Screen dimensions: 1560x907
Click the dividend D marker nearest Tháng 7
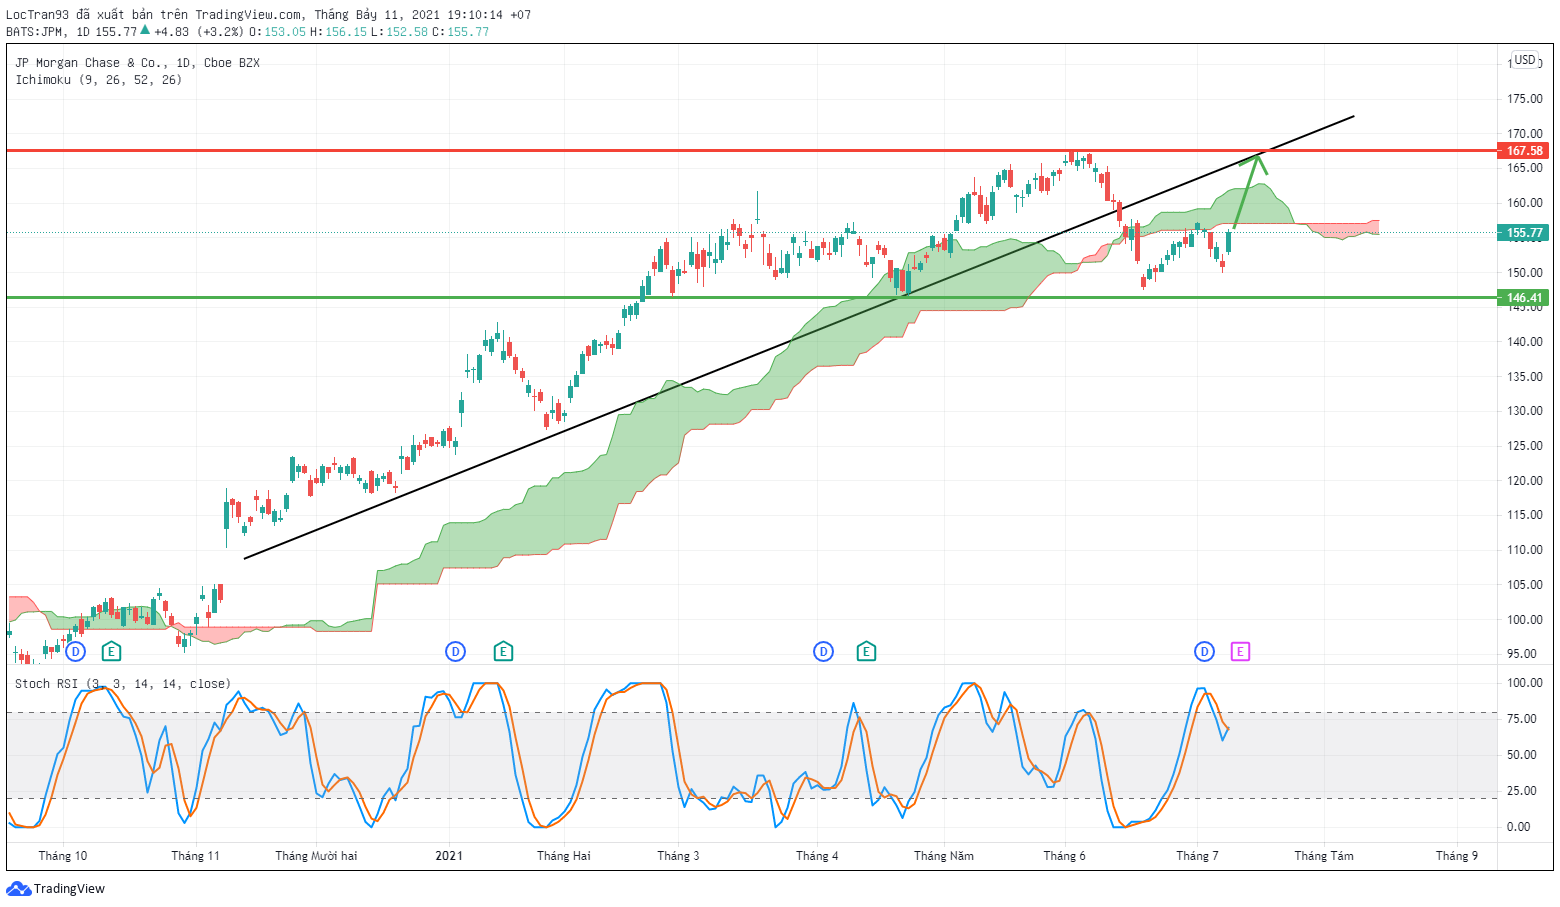[x=1204, y=652]
